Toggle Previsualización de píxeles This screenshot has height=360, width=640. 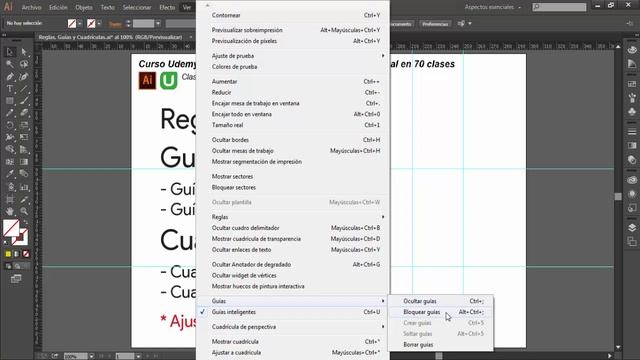(293, 41)
